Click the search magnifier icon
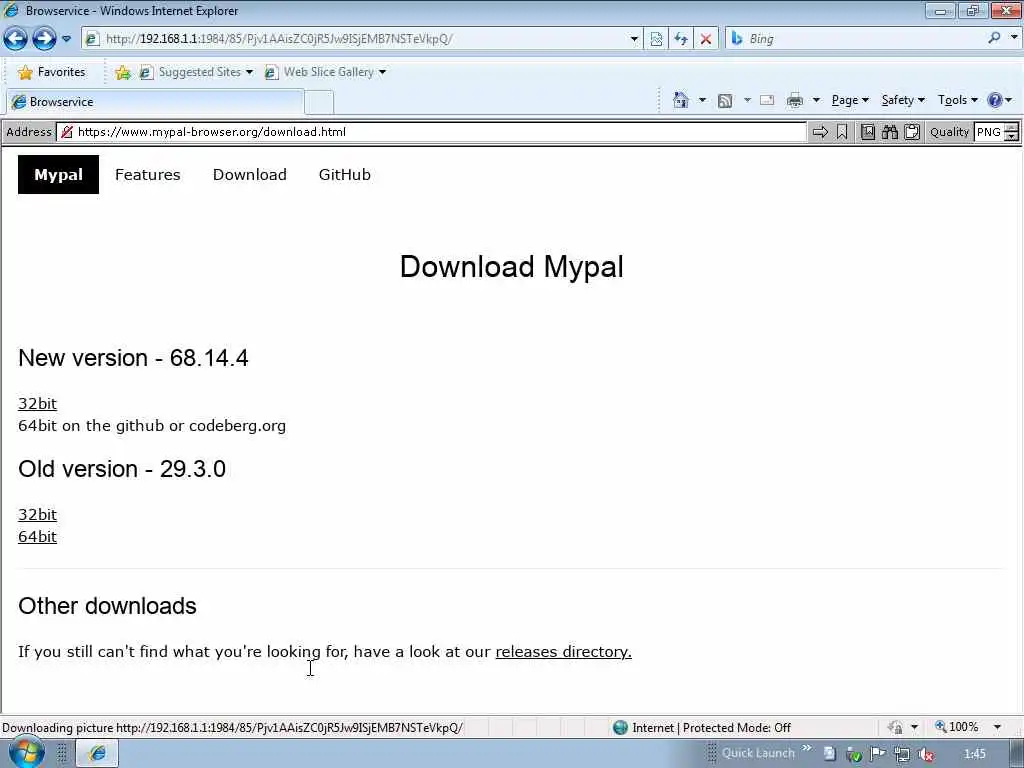Screen dimensions: 1024x768 [x=994, y=38]
